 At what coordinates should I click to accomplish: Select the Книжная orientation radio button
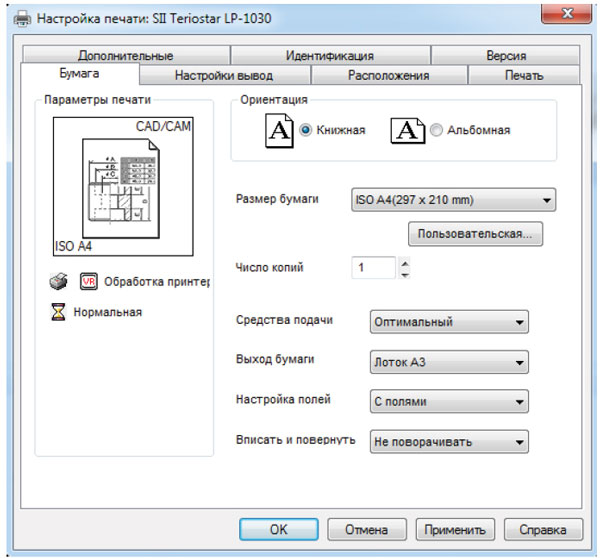pyautogui.click(x=306, y=130)
